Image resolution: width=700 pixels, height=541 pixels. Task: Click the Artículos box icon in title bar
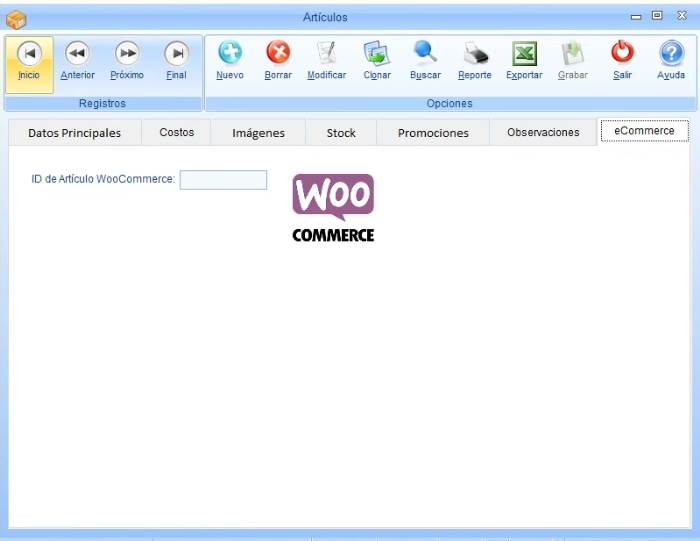tap(16, 19)
